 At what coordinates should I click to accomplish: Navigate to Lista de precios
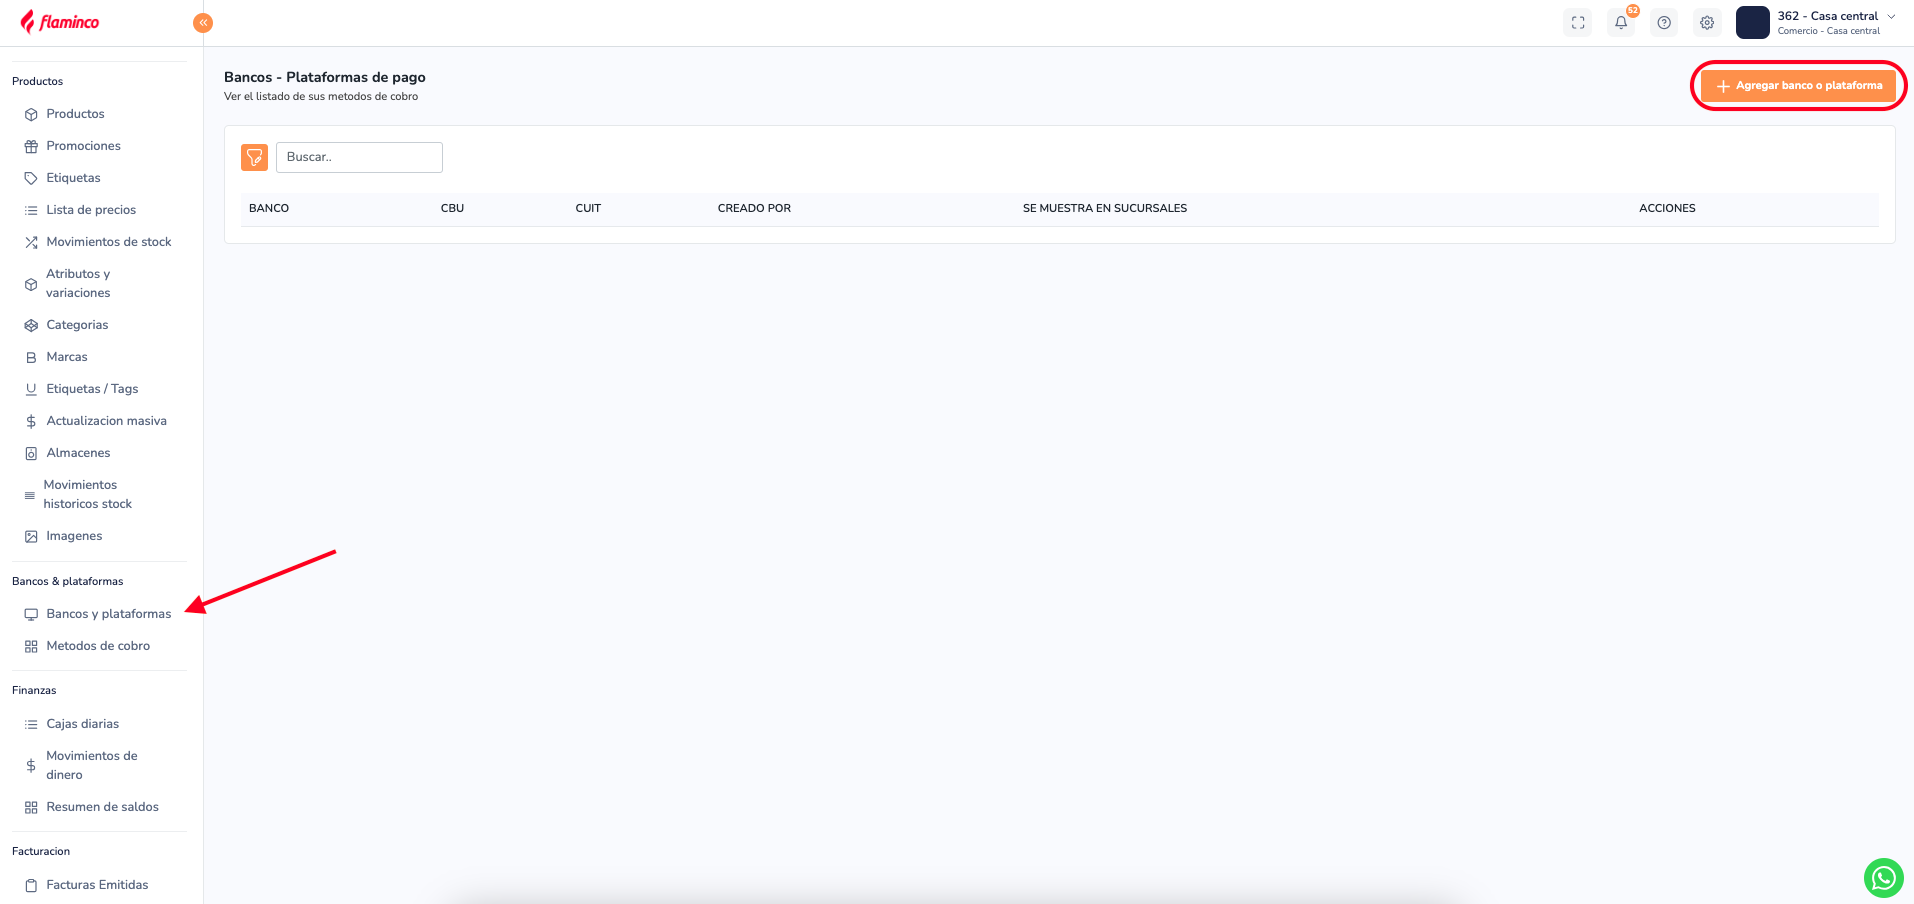pyautogui.click(x=91, y=210)
